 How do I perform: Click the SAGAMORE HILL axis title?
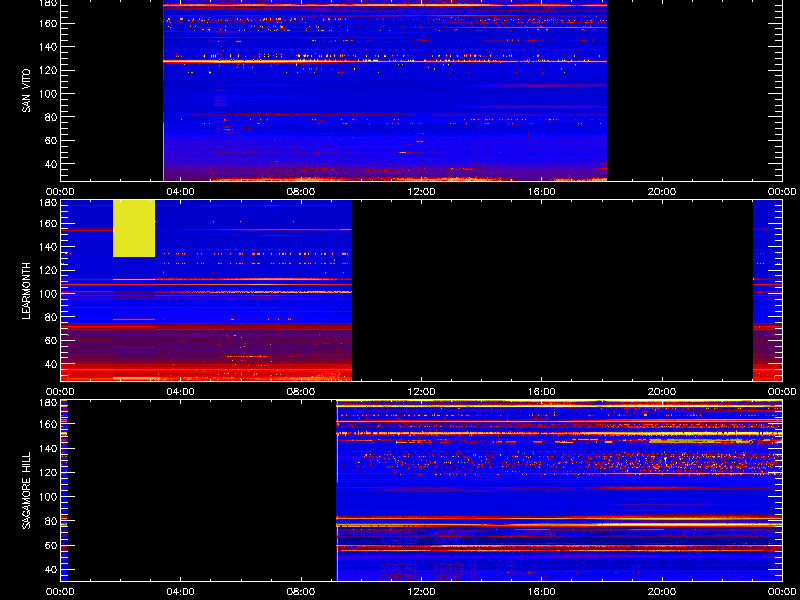click(x=26, y=490)
